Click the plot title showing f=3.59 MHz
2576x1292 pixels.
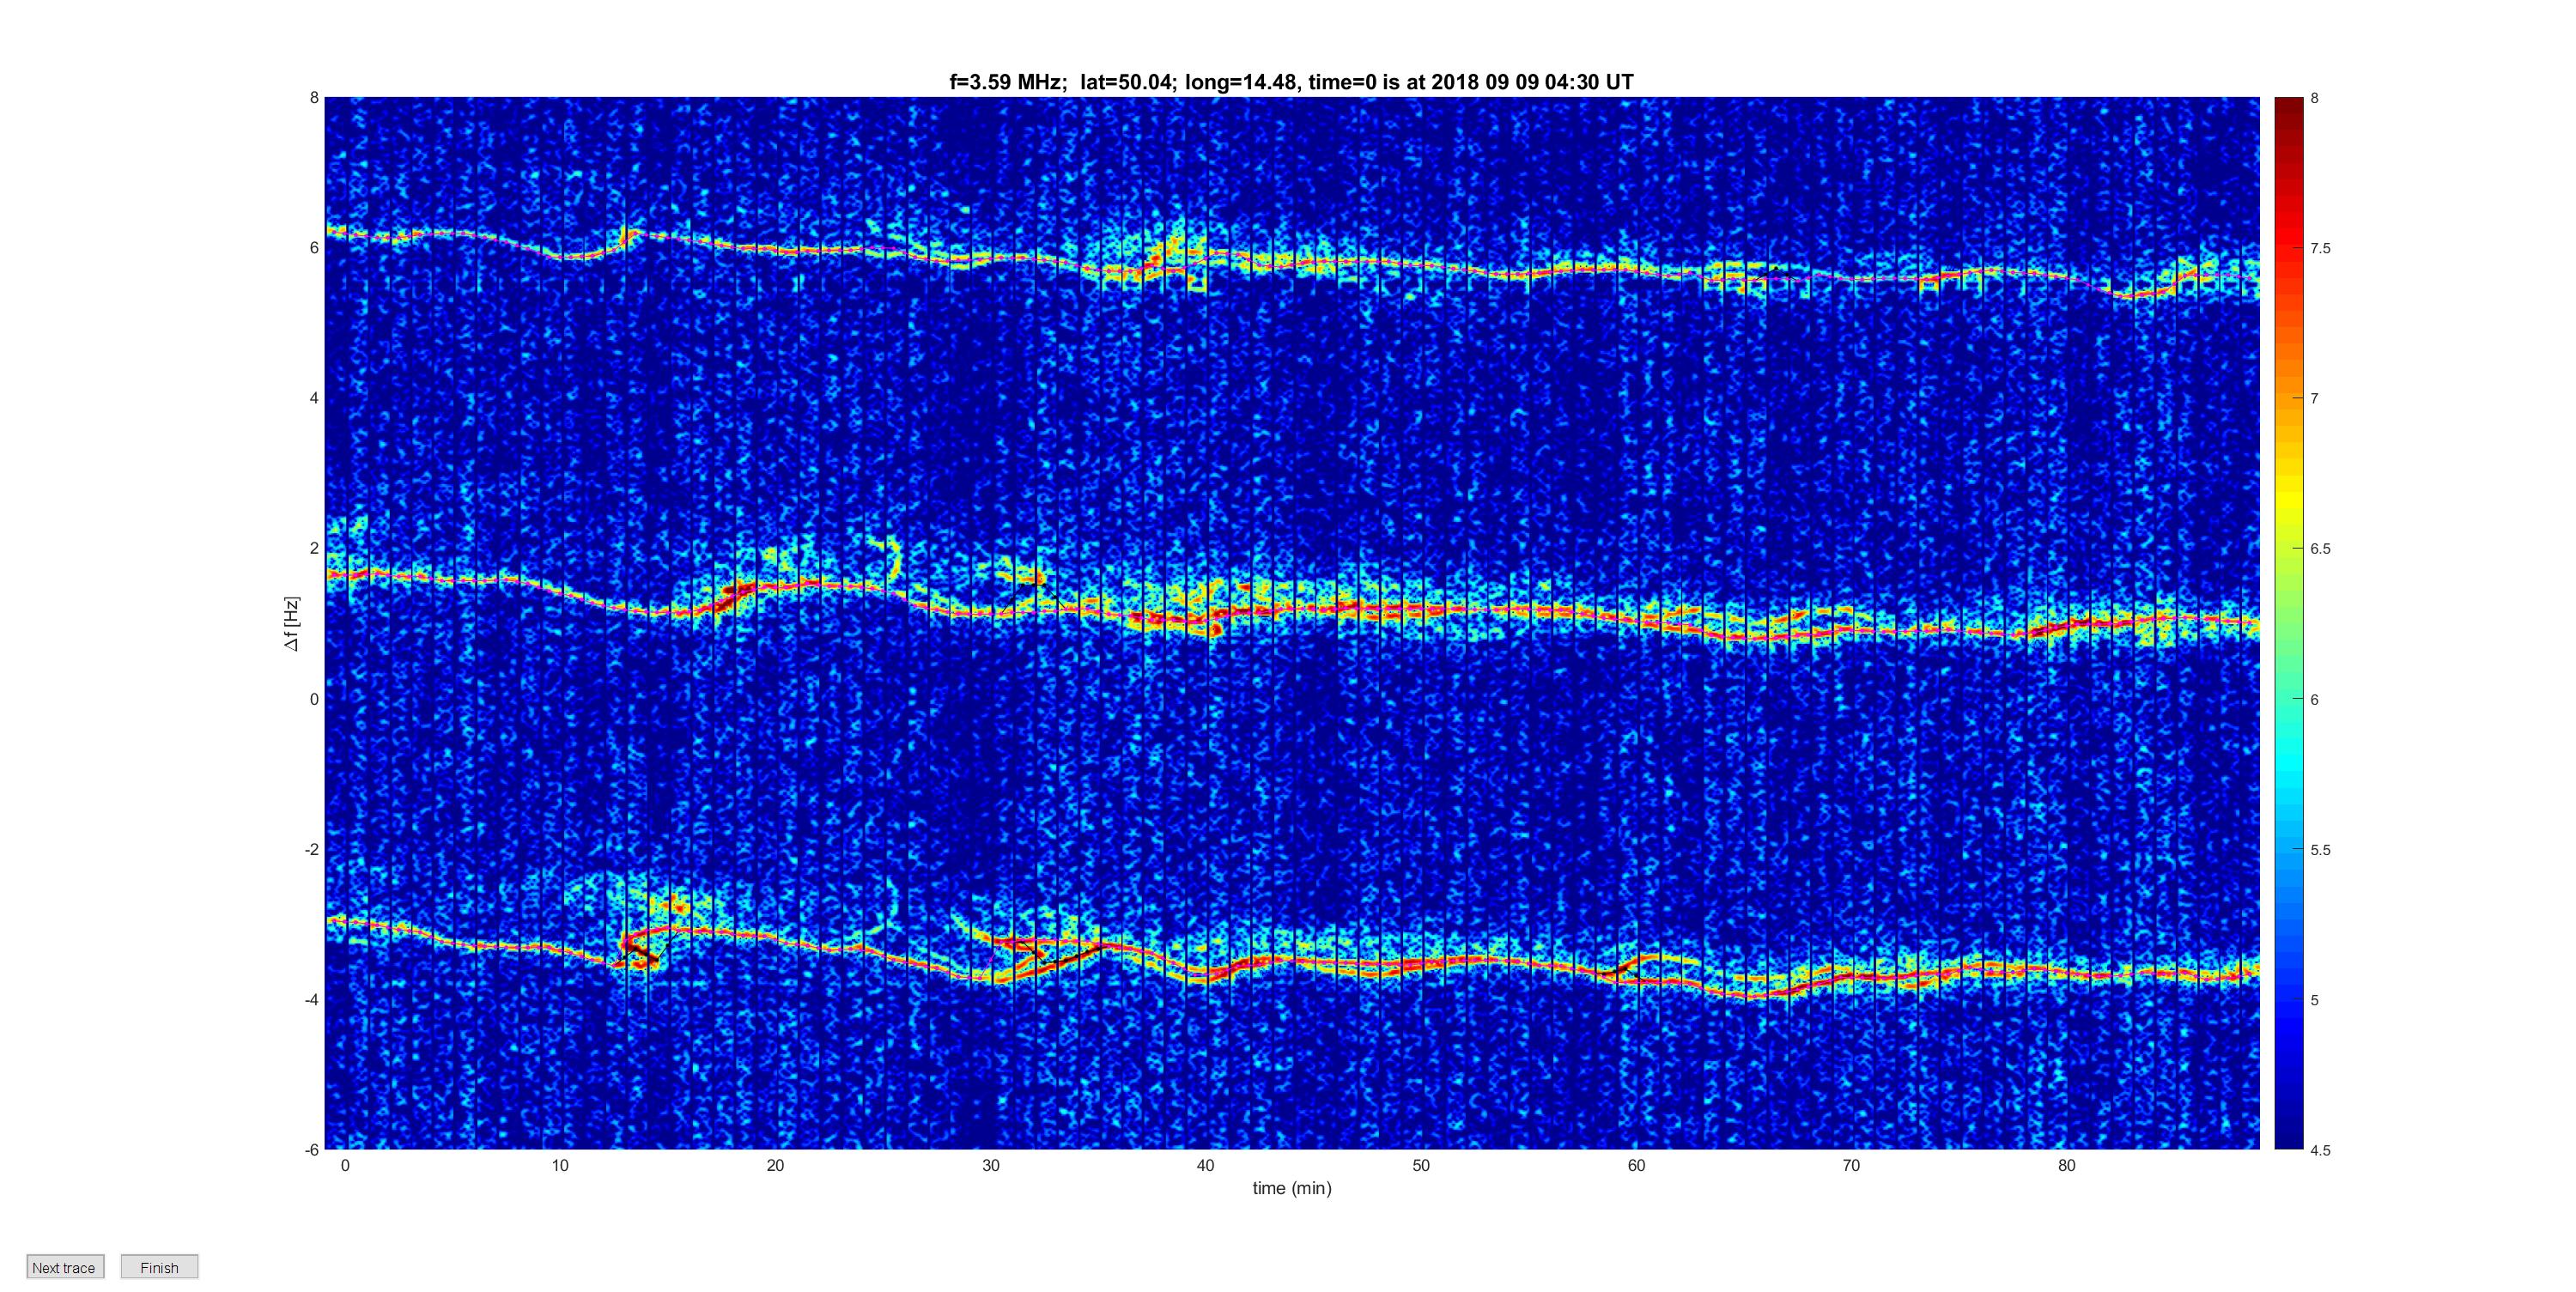pos(1291,82)
